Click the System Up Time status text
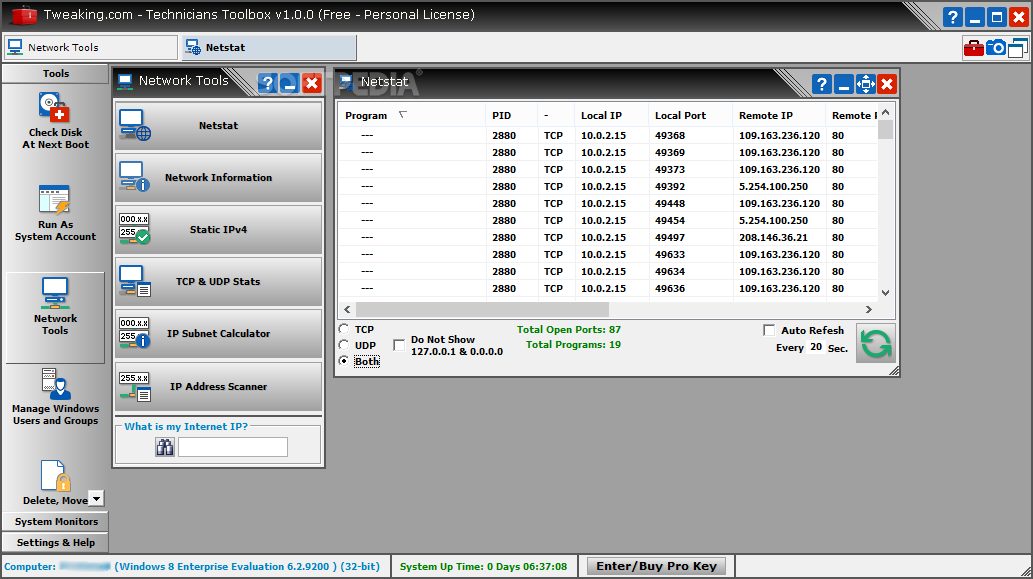Viewport: 1033px width, 579px height. pos(484,566)
